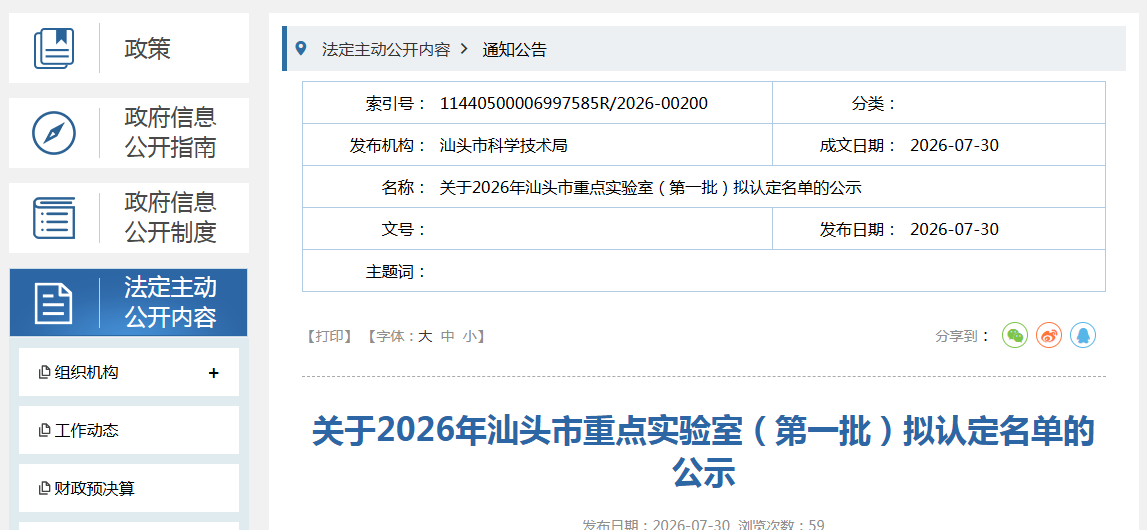Click 法定主动公开内容 breadcrumb link

[x=386, y=50]
